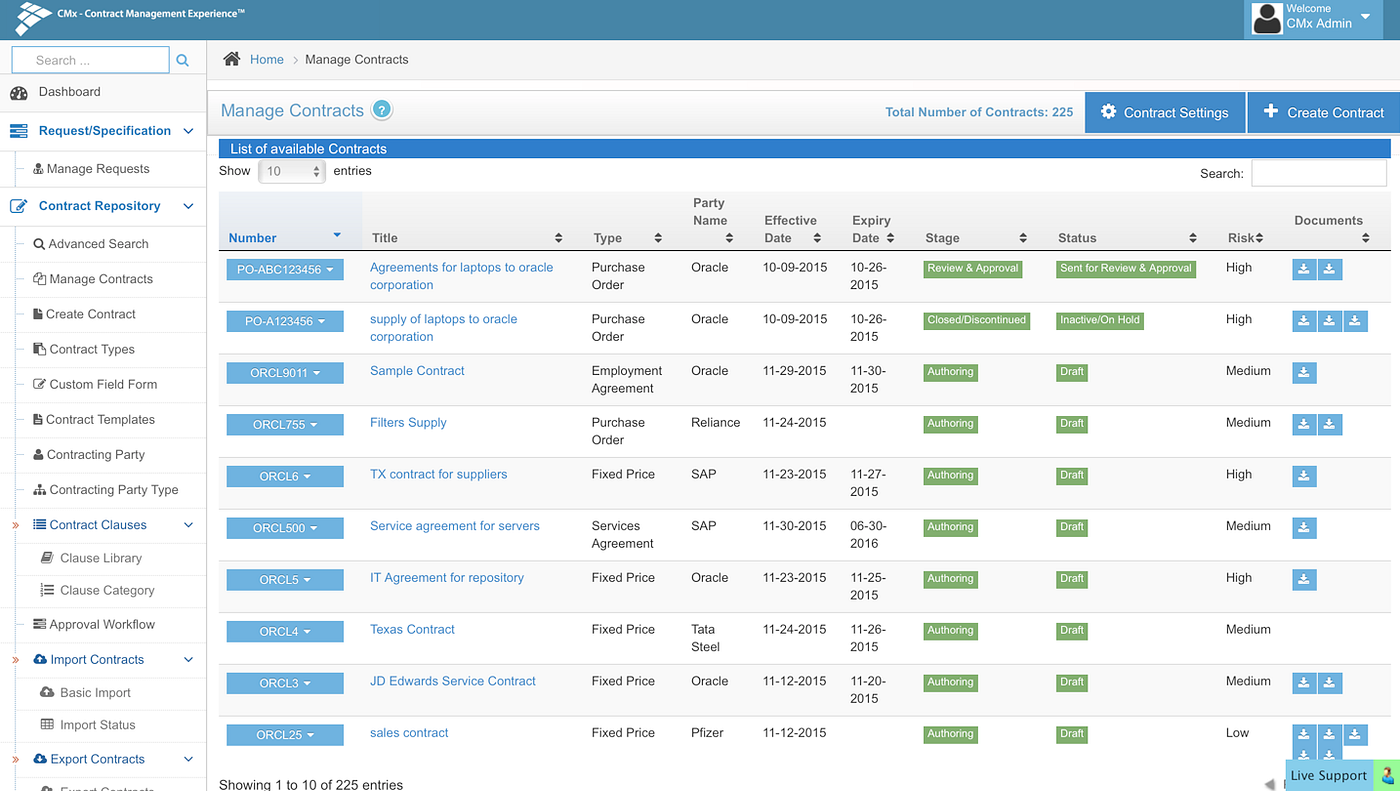
Task: Click the Create Contract button
Action: tap(1330, 112)
